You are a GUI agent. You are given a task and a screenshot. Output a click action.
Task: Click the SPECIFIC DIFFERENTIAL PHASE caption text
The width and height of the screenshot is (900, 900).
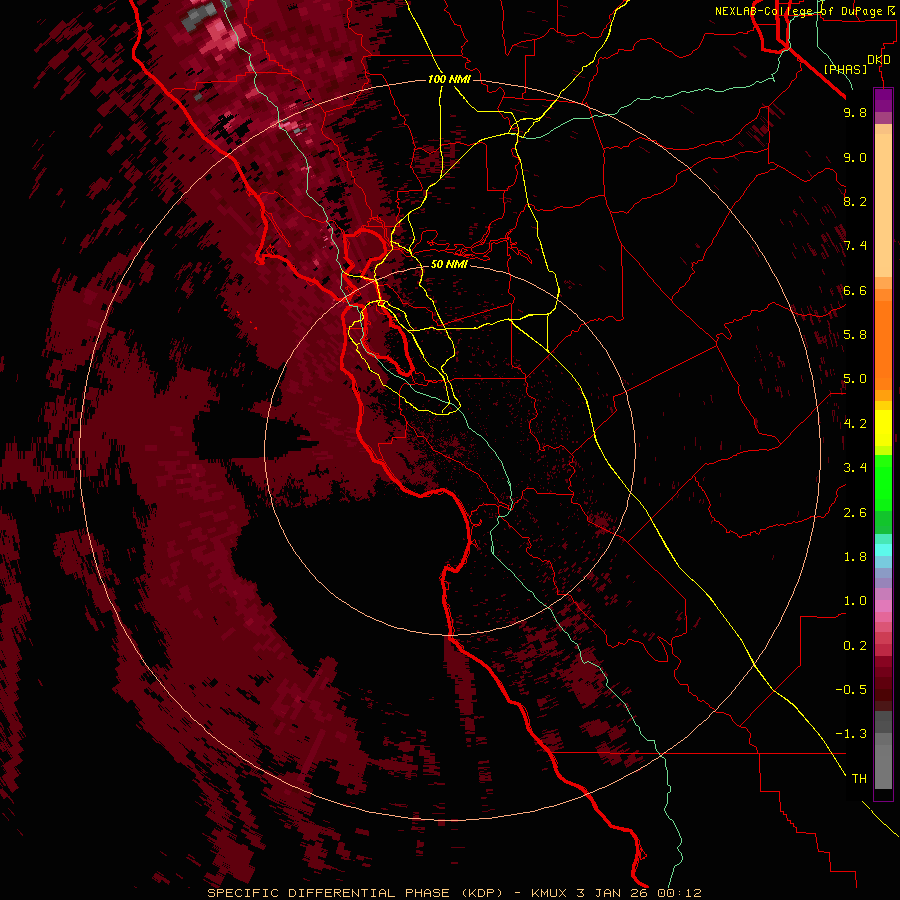coord(331,893)
